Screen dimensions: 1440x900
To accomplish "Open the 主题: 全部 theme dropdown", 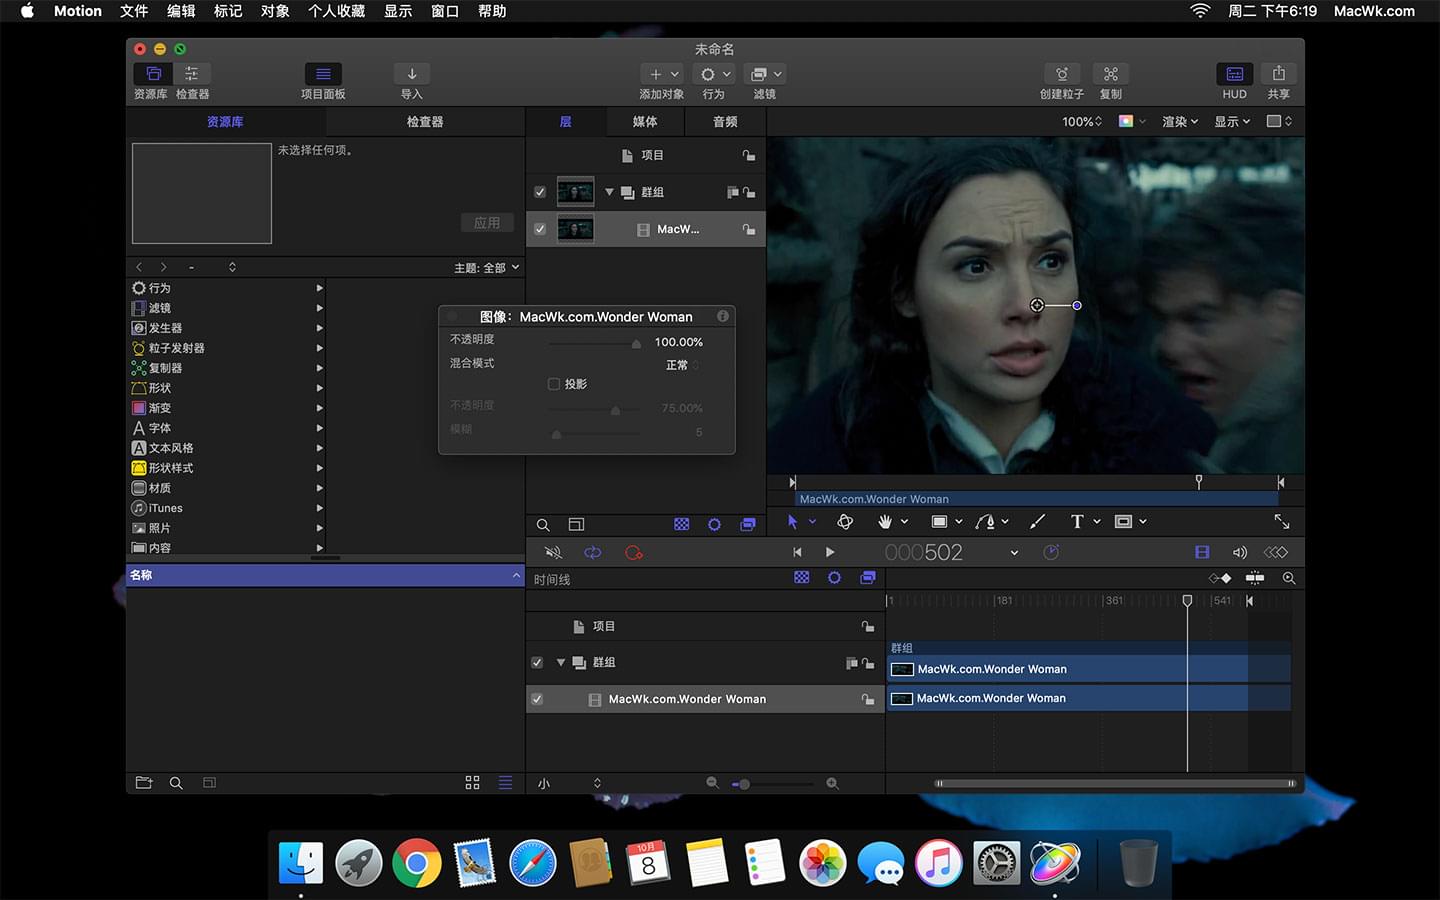I will click(x=487, y=267).
